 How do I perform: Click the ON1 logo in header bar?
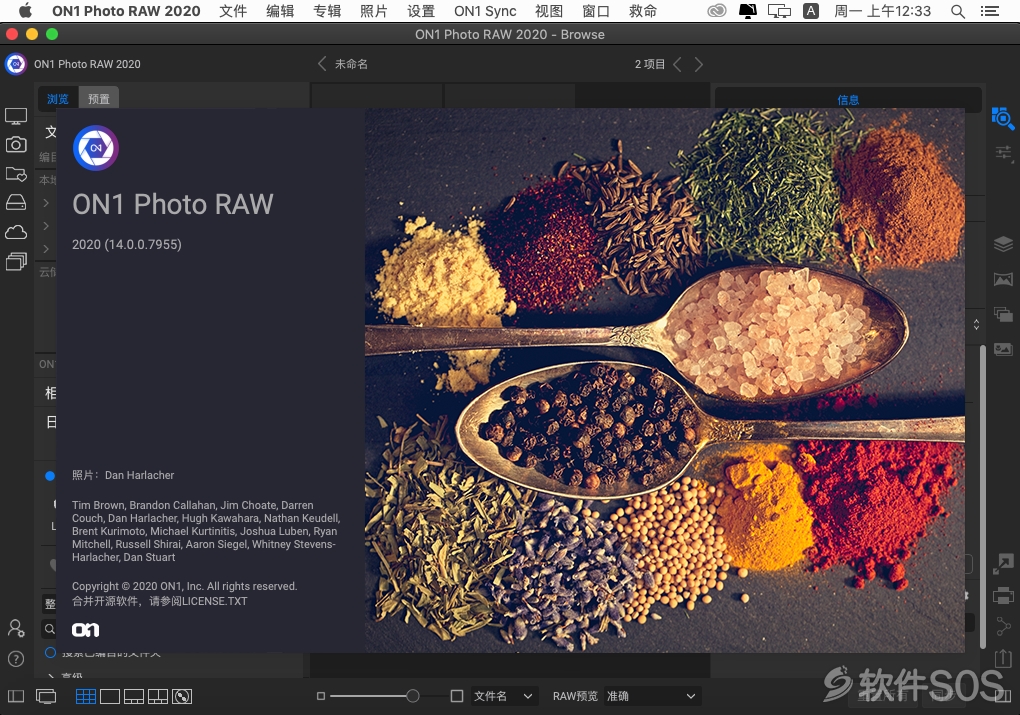[16, 64]
